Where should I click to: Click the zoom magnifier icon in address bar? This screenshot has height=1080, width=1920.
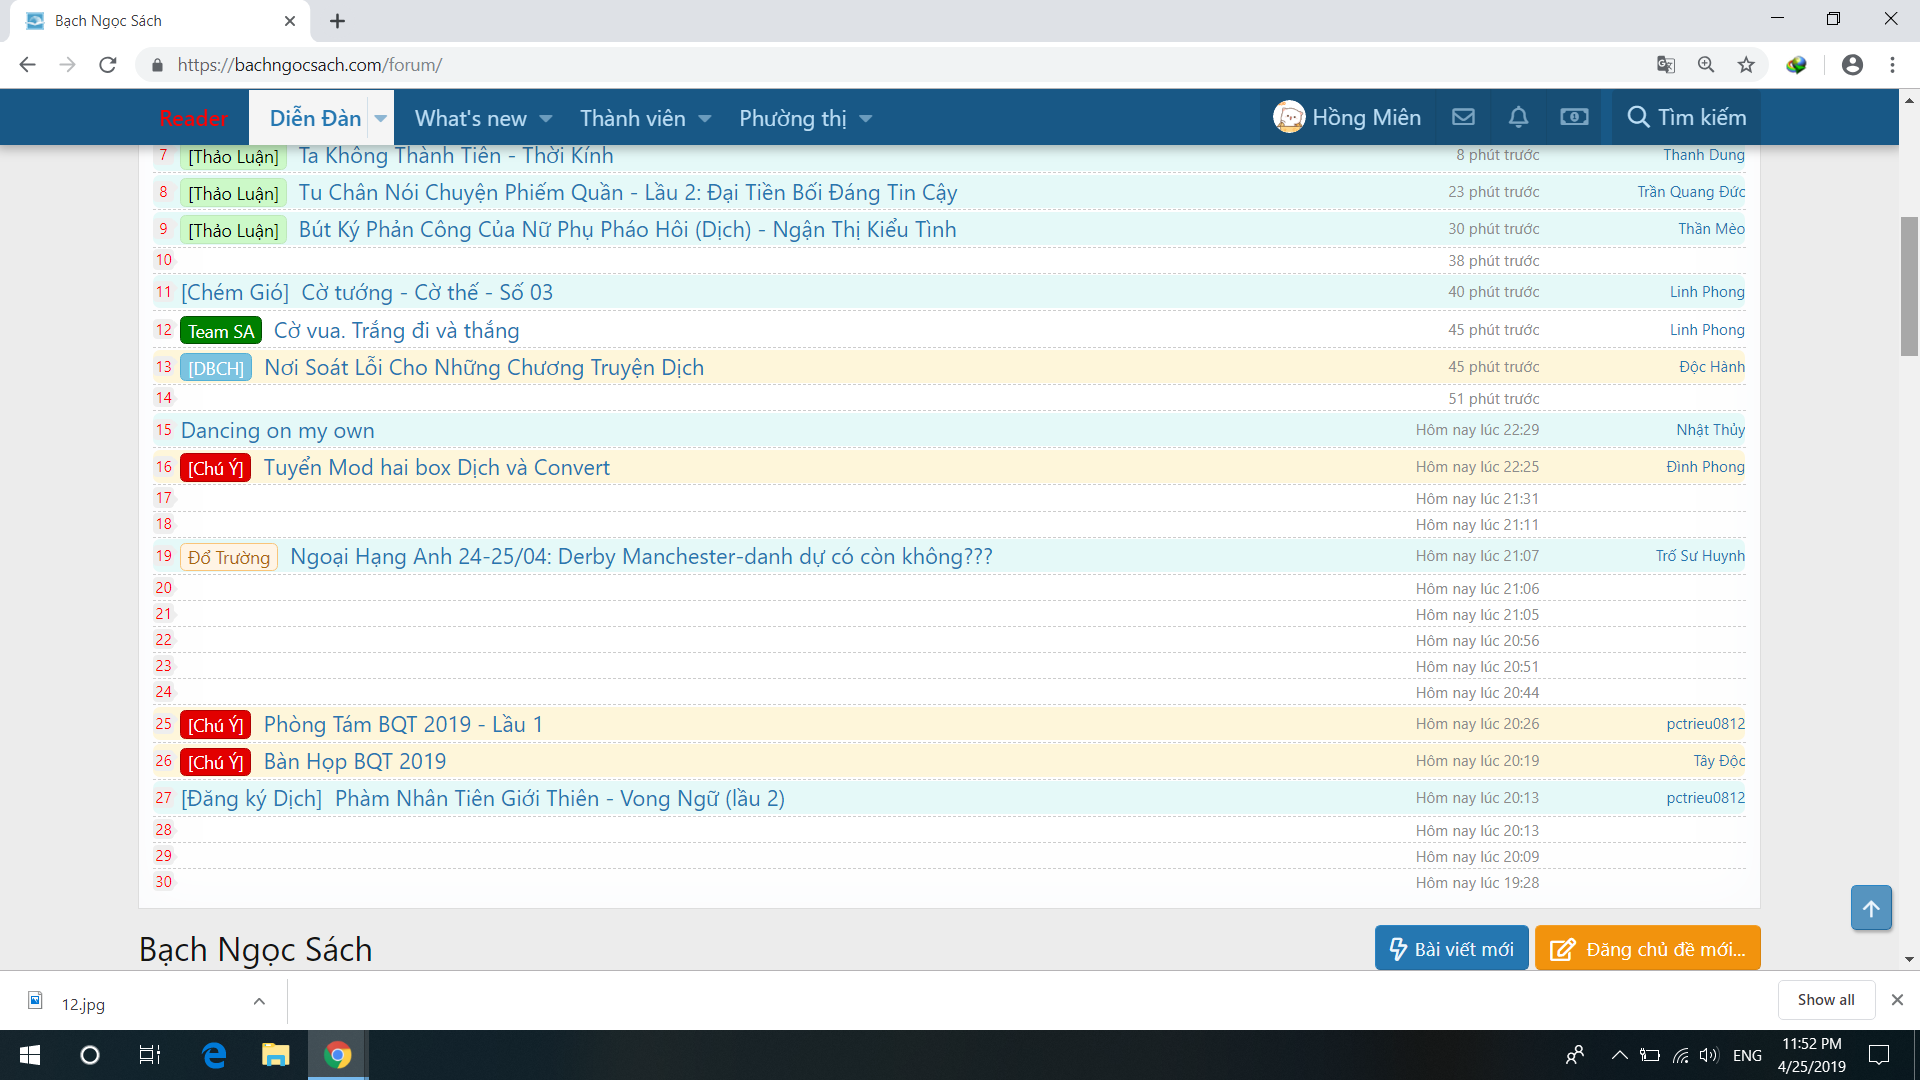[1706, 65]
